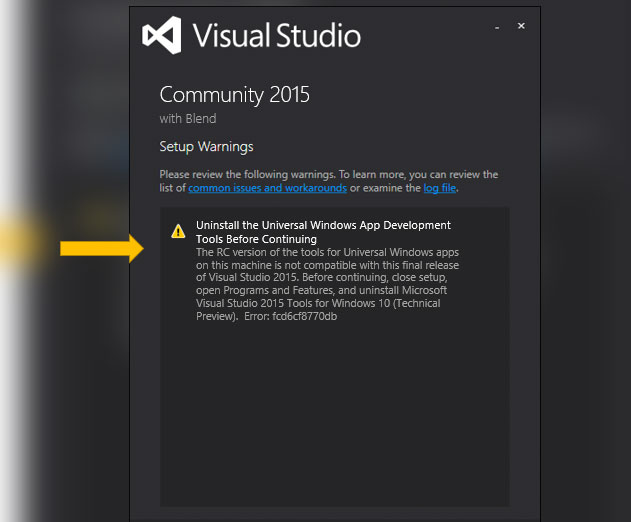Screen dimensions: 631x522
Task: Click the Visual Studio logo icon
Action: click(162, 35)
